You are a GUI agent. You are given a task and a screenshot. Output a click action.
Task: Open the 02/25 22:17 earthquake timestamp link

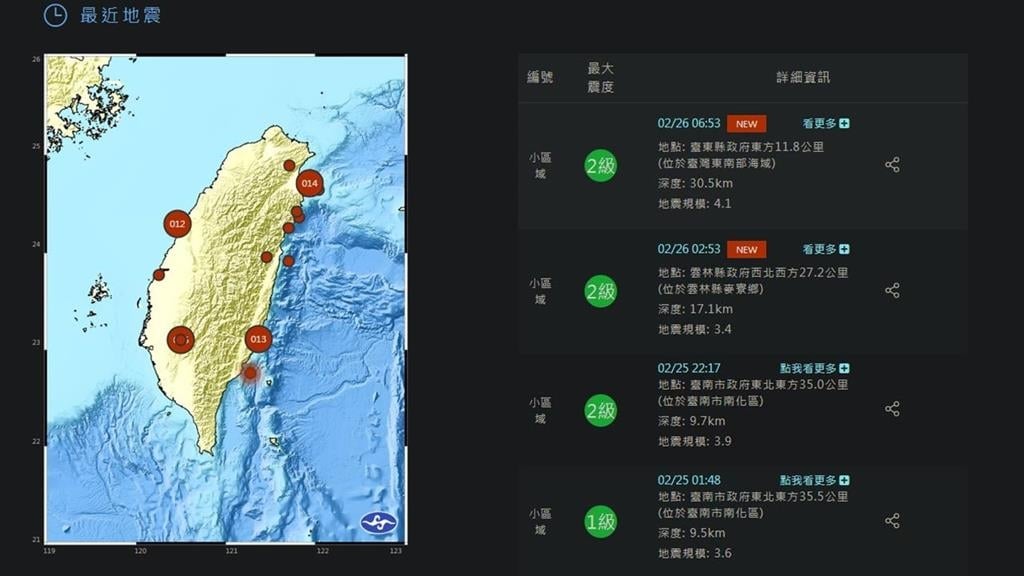688,368
